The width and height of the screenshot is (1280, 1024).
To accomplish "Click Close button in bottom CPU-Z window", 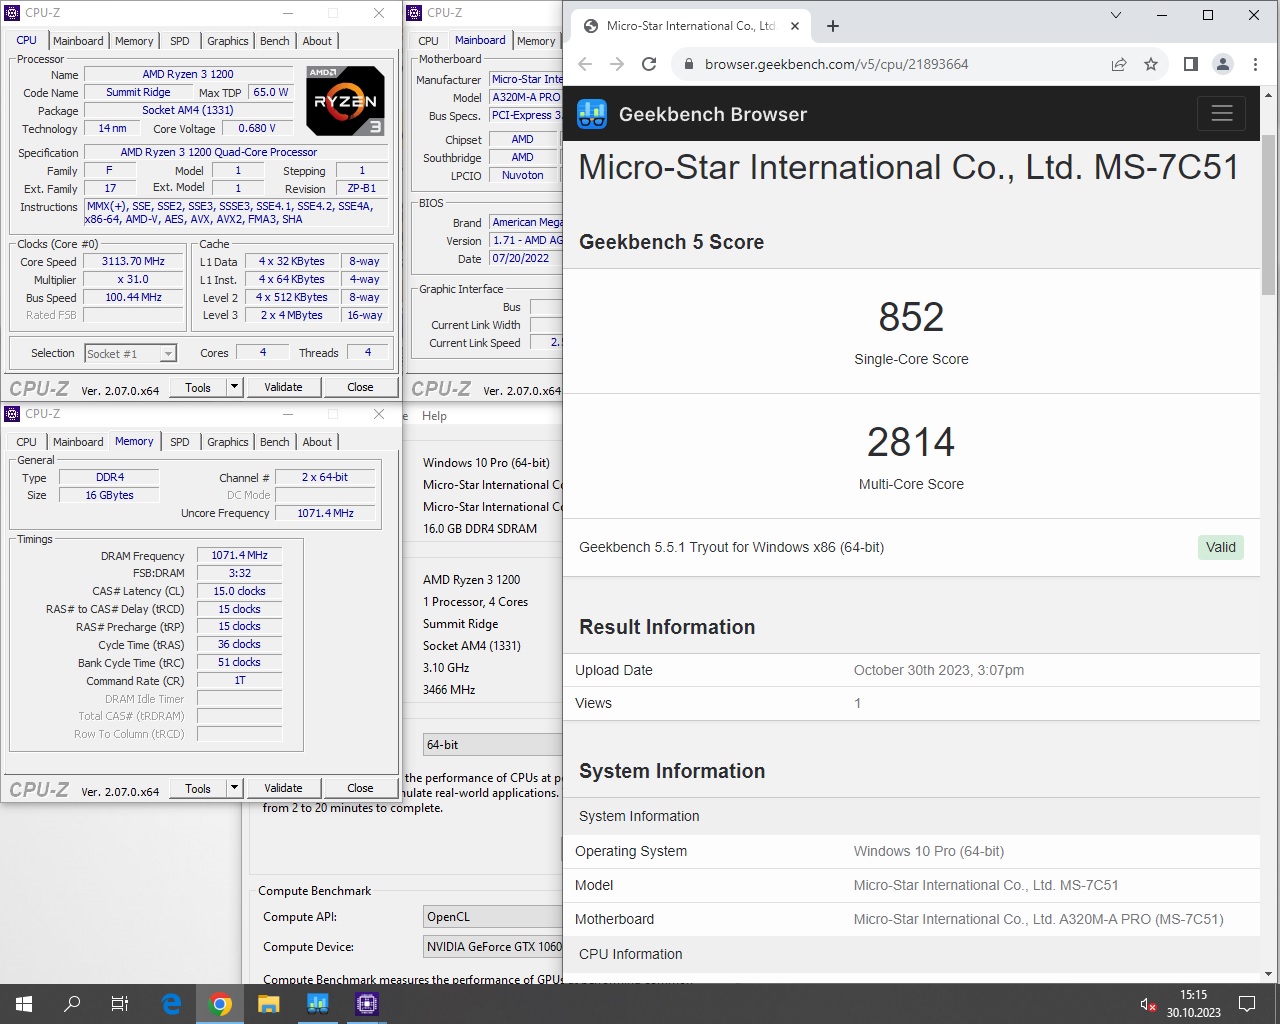I will click(x=360, y=788).
